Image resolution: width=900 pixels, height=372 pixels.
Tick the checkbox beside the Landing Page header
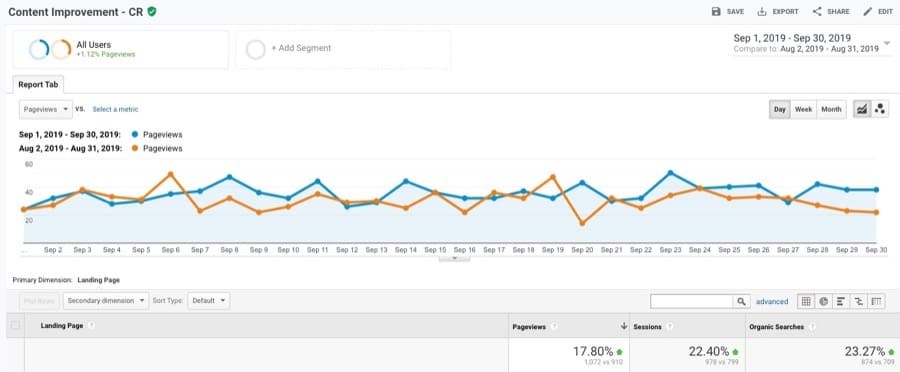[15, 326]
